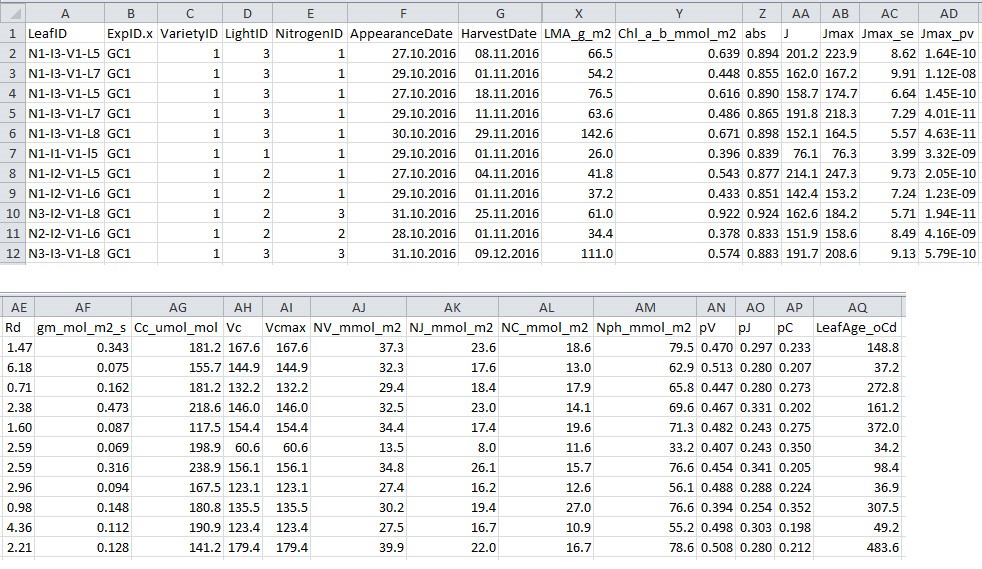
Task: Click the Jmax_se header cell
Action: 888,34
